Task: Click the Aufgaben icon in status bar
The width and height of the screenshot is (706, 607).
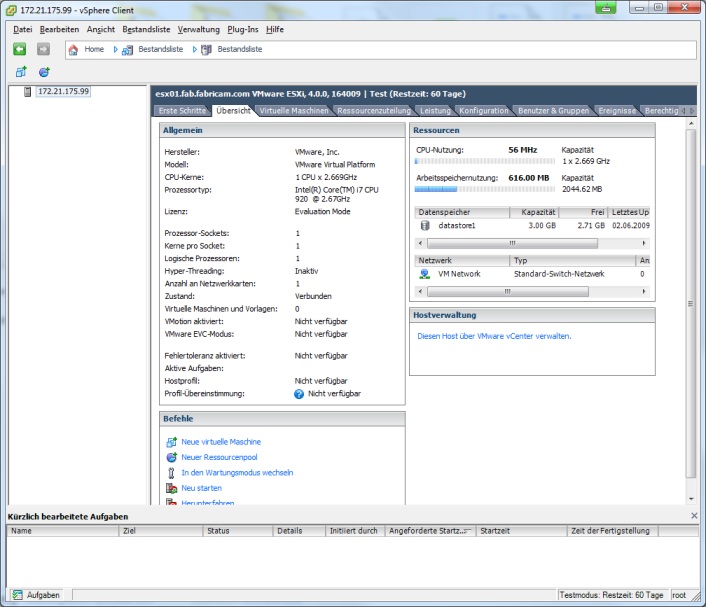Action: pyautogui.click(x=17, y=594)
